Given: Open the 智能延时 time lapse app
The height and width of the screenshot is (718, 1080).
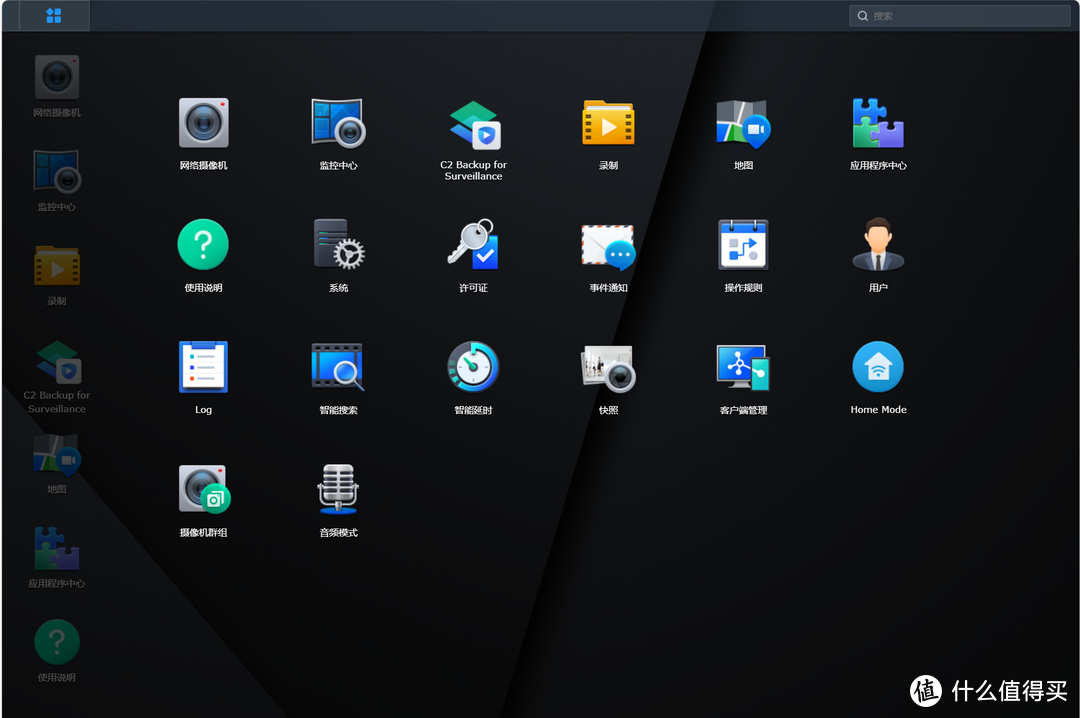Looking at the screenshot, I should (473, 368).
